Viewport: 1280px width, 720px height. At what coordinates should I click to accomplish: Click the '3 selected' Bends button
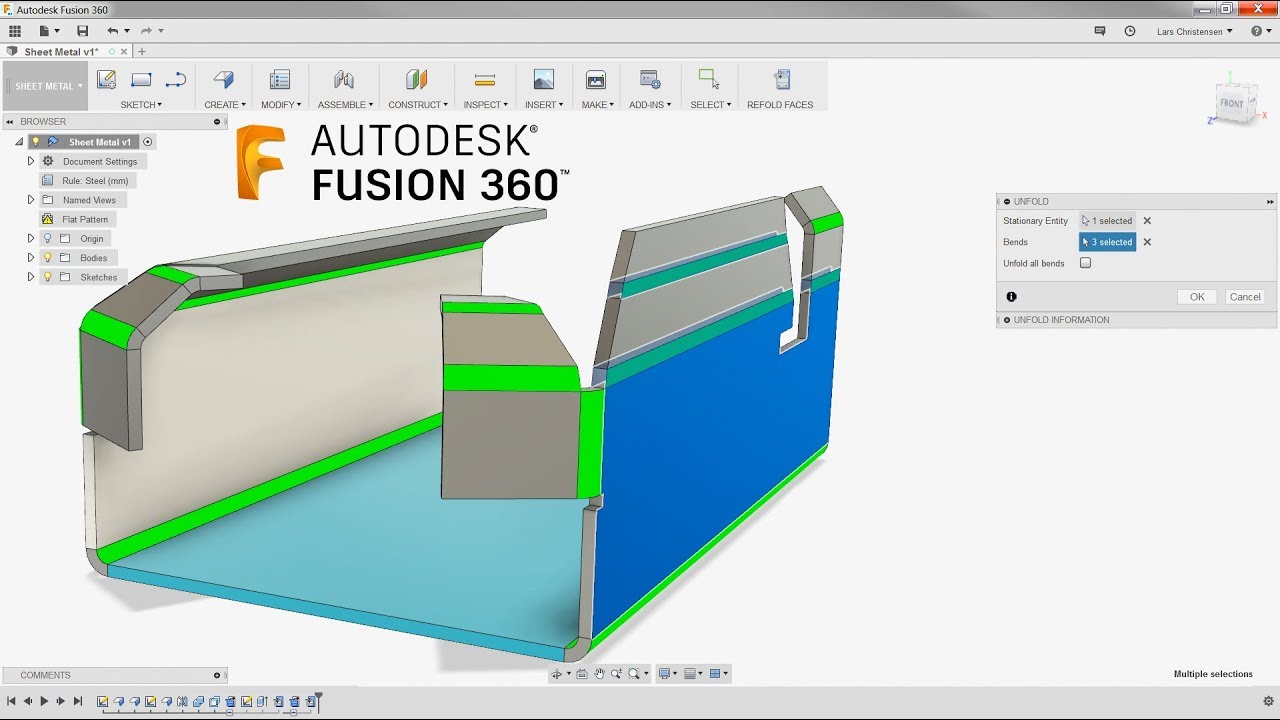click(x=1107, y=242)
